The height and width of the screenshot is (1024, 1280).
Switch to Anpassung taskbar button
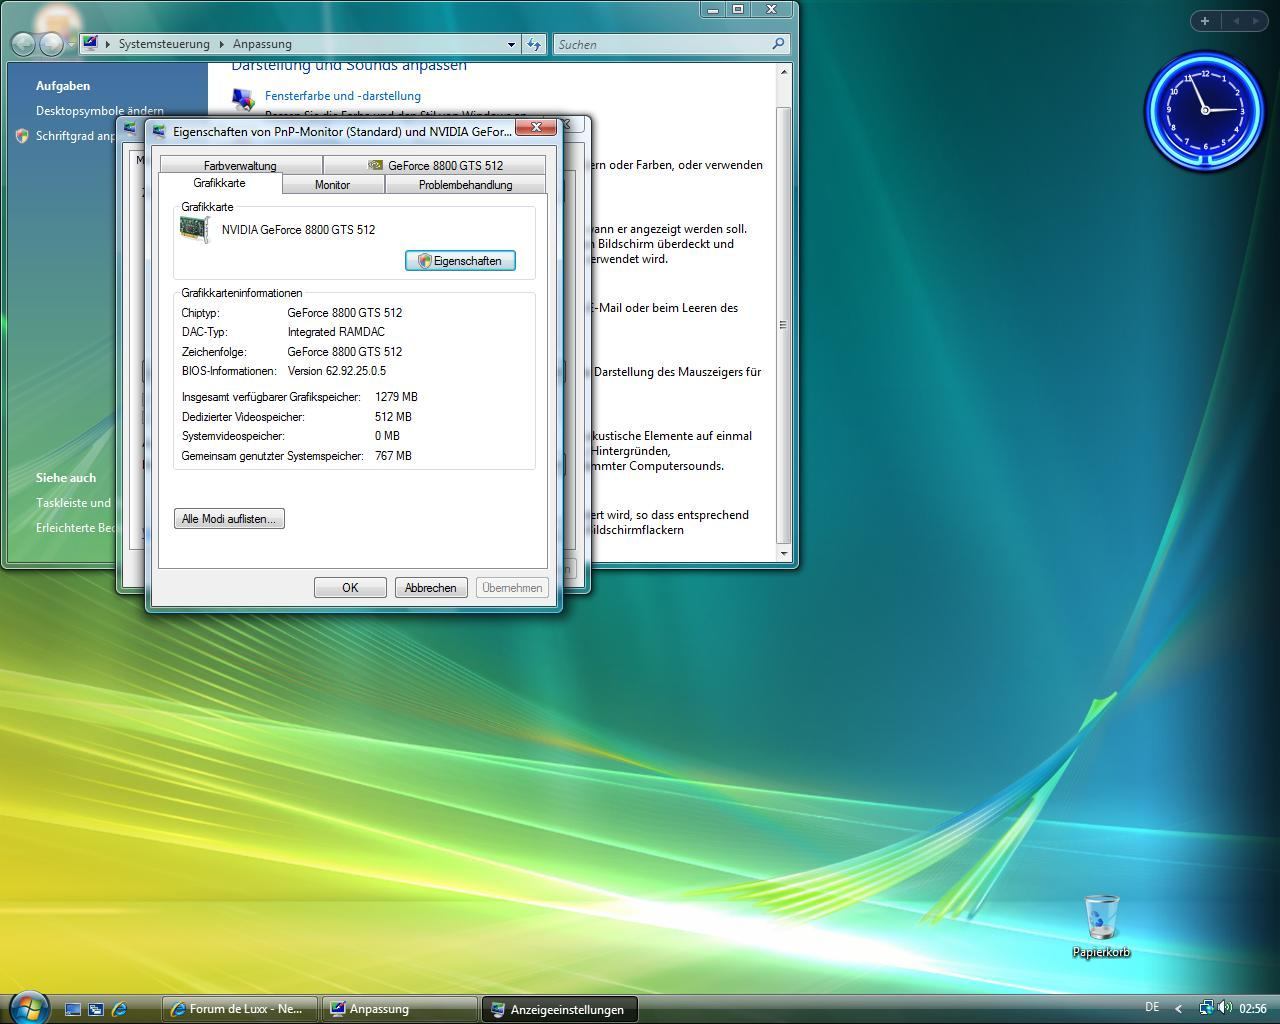click(x=400, y=1009)
